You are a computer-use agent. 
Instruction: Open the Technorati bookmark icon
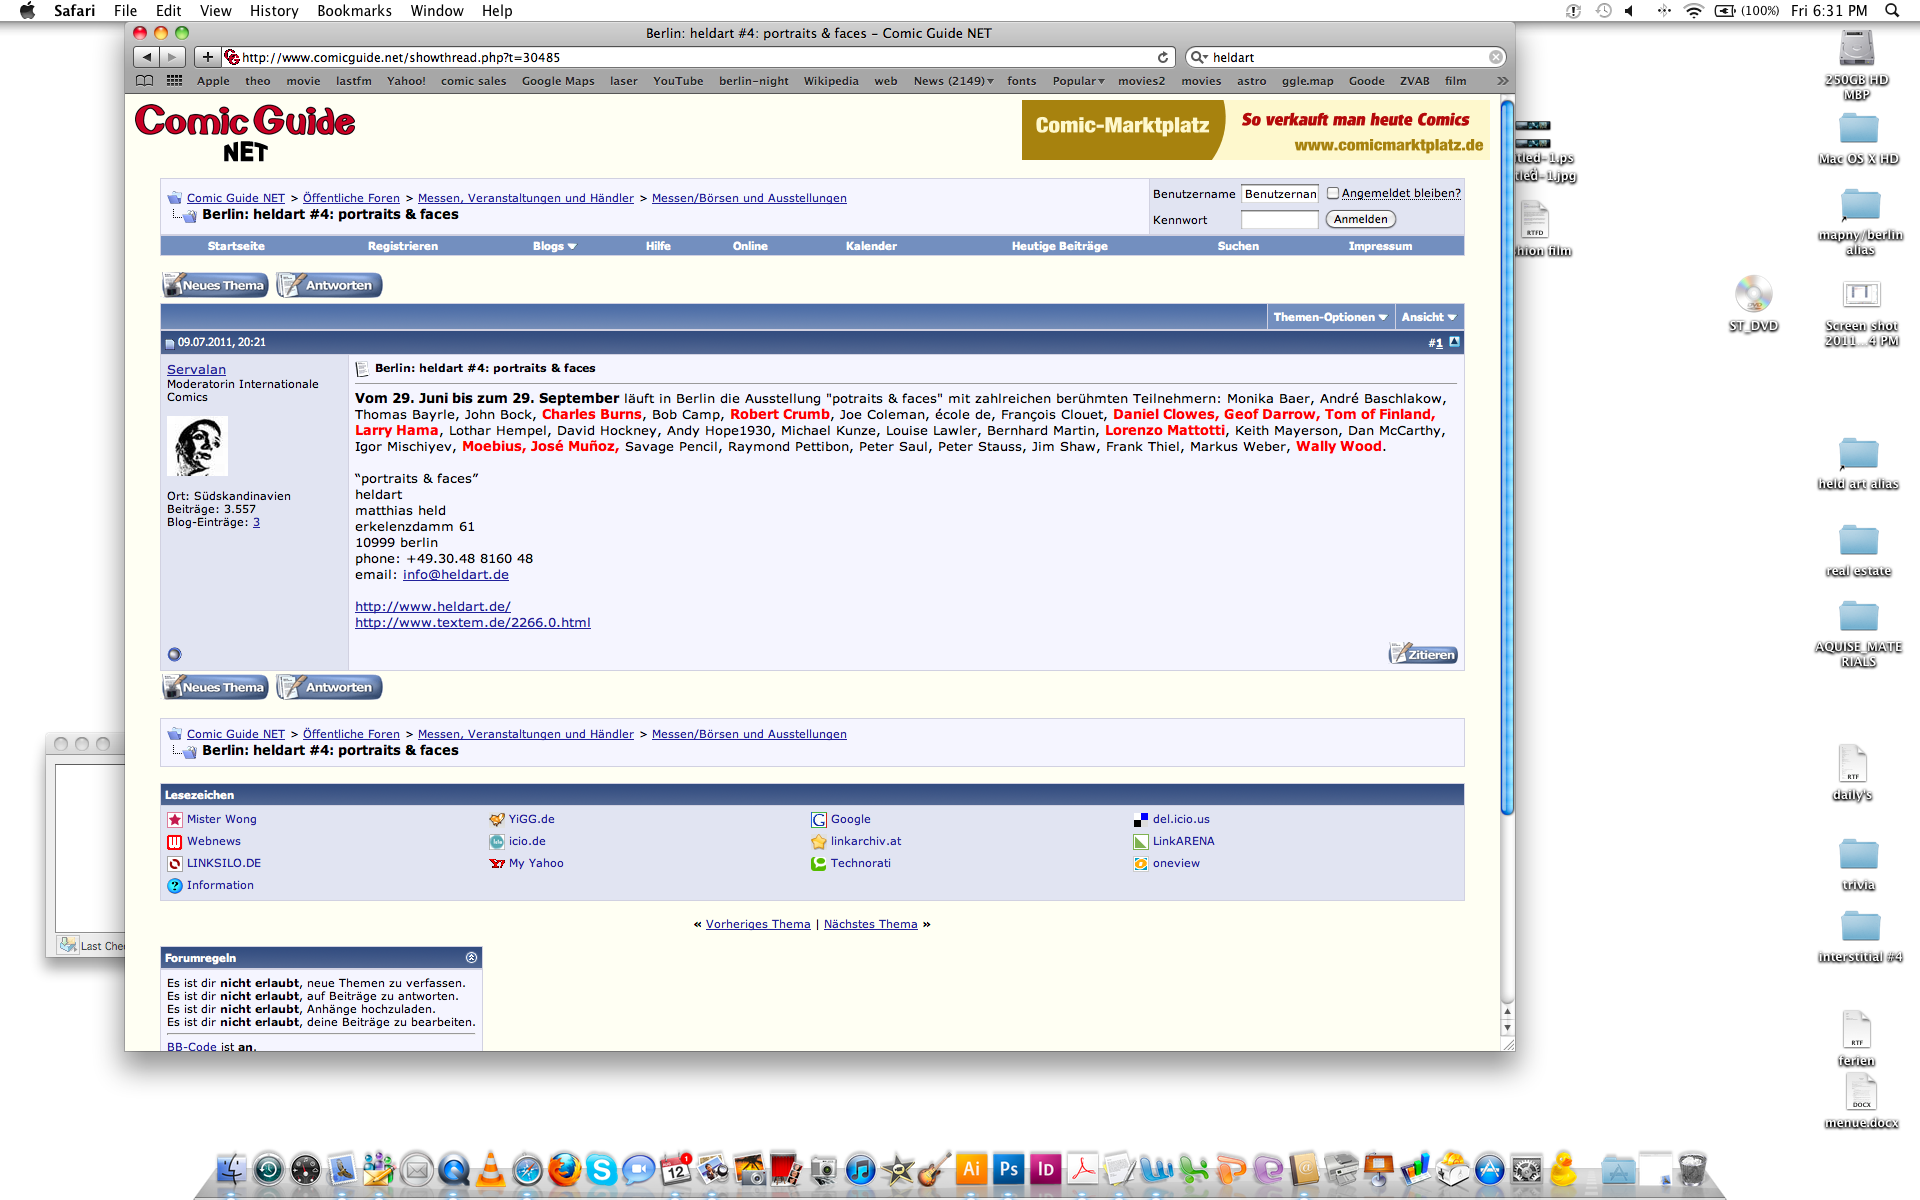[819, 863]
